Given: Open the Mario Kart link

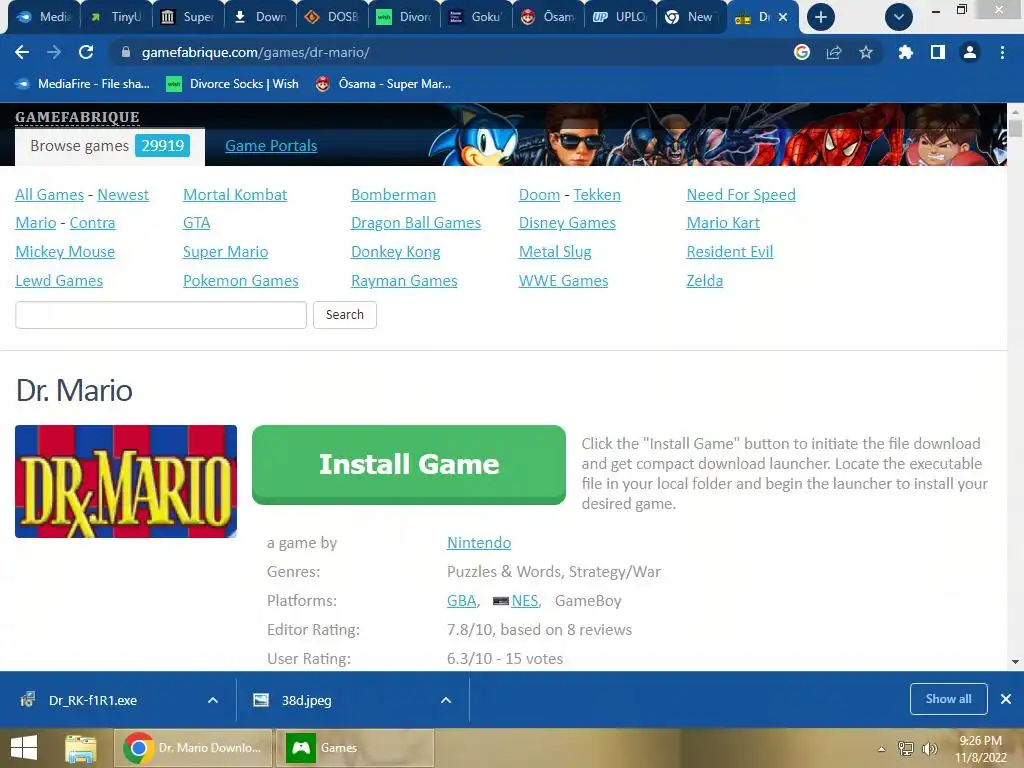Looking at the screenshot, I should pos(723,223).
